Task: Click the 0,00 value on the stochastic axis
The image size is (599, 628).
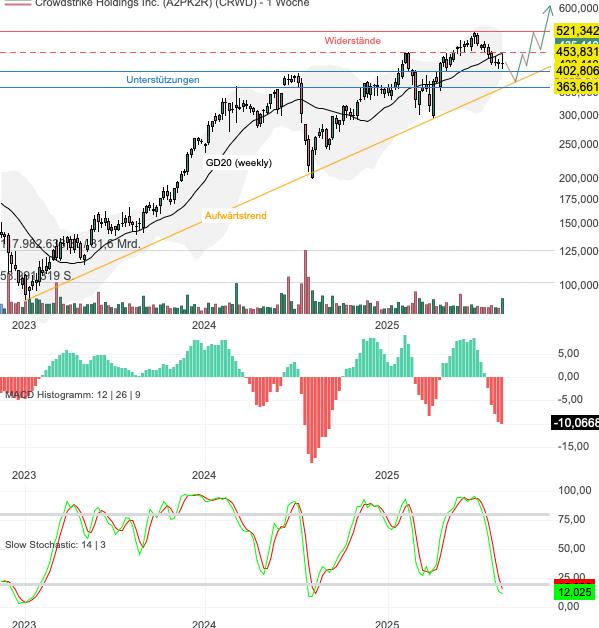Action: point(568,606)
